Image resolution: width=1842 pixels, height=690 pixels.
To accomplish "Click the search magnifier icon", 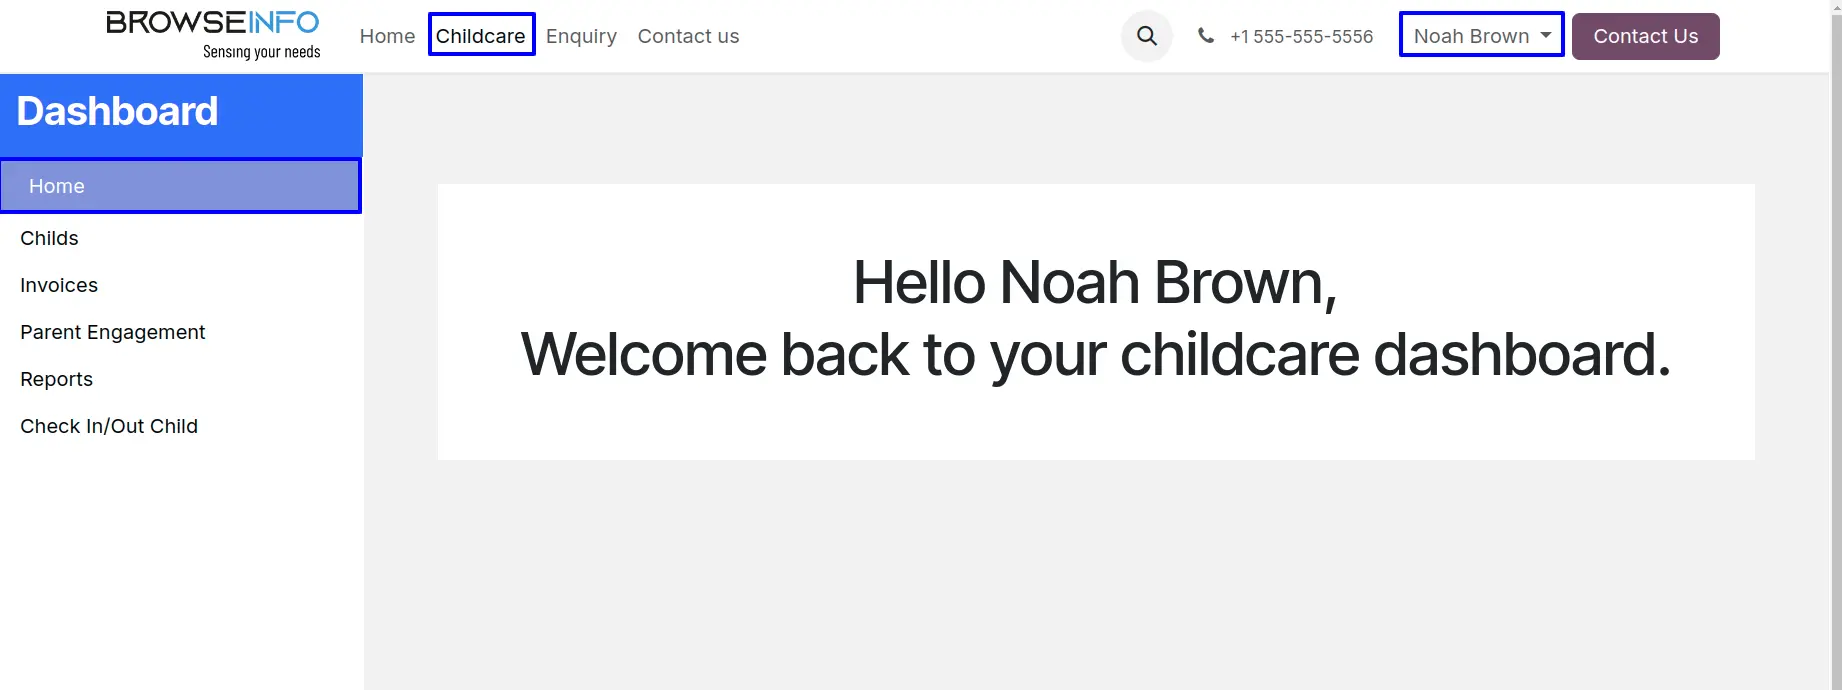I will [1147, 36].
